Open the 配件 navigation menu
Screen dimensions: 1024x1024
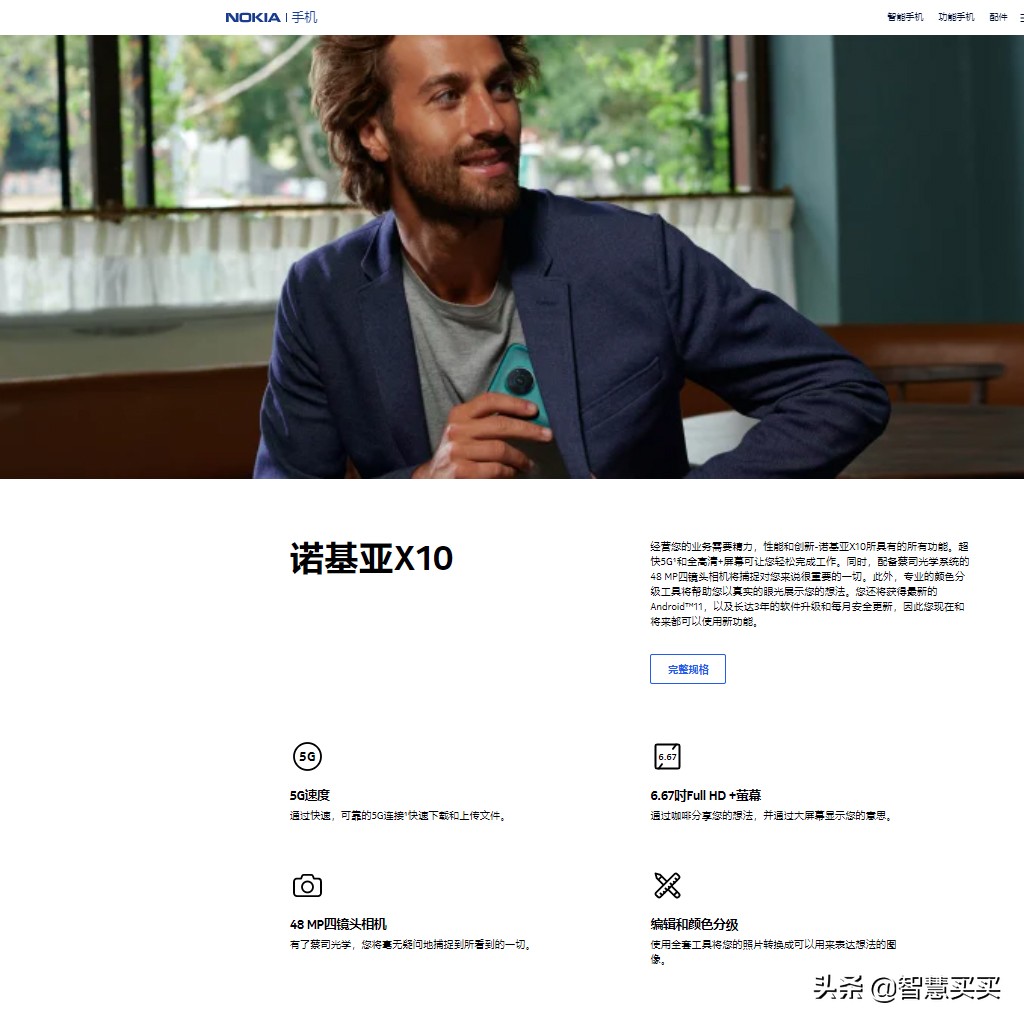998,17
